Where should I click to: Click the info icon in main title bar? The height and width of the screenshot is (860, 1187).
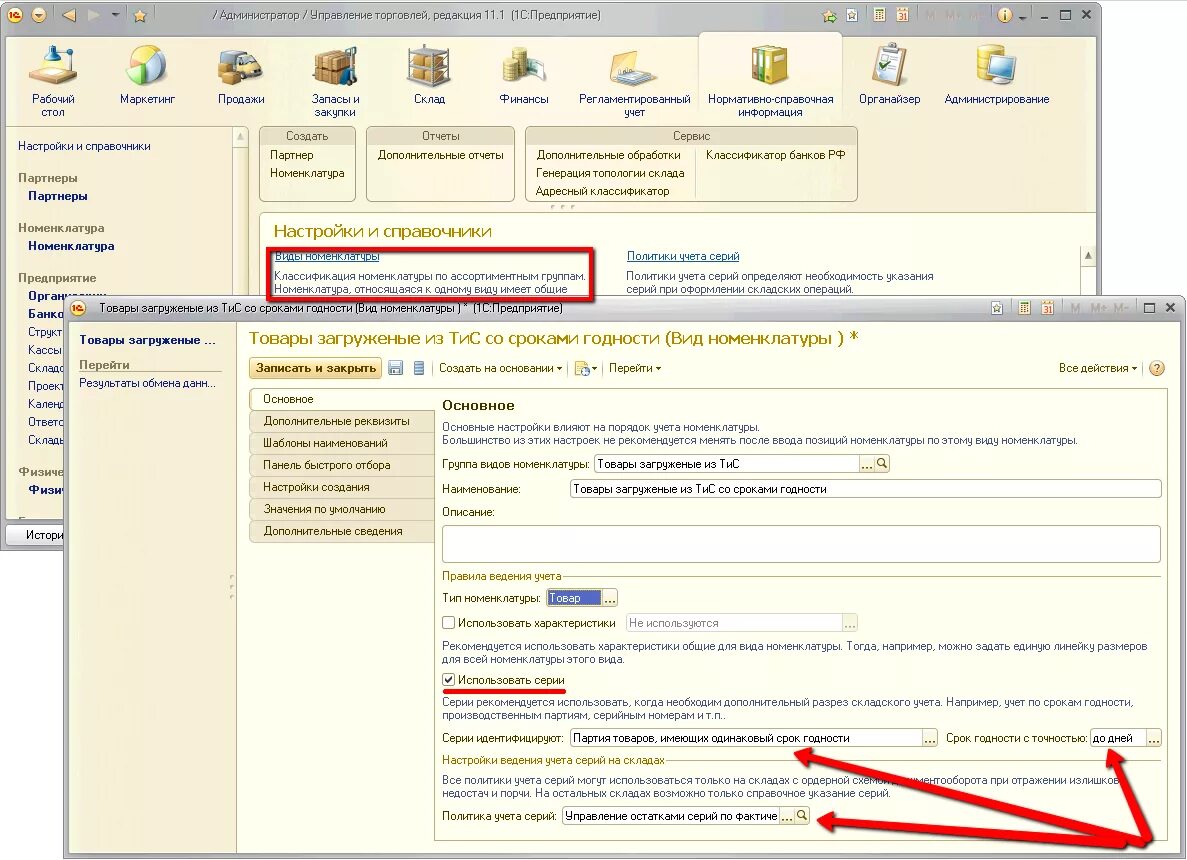[x=1005, y=15]
